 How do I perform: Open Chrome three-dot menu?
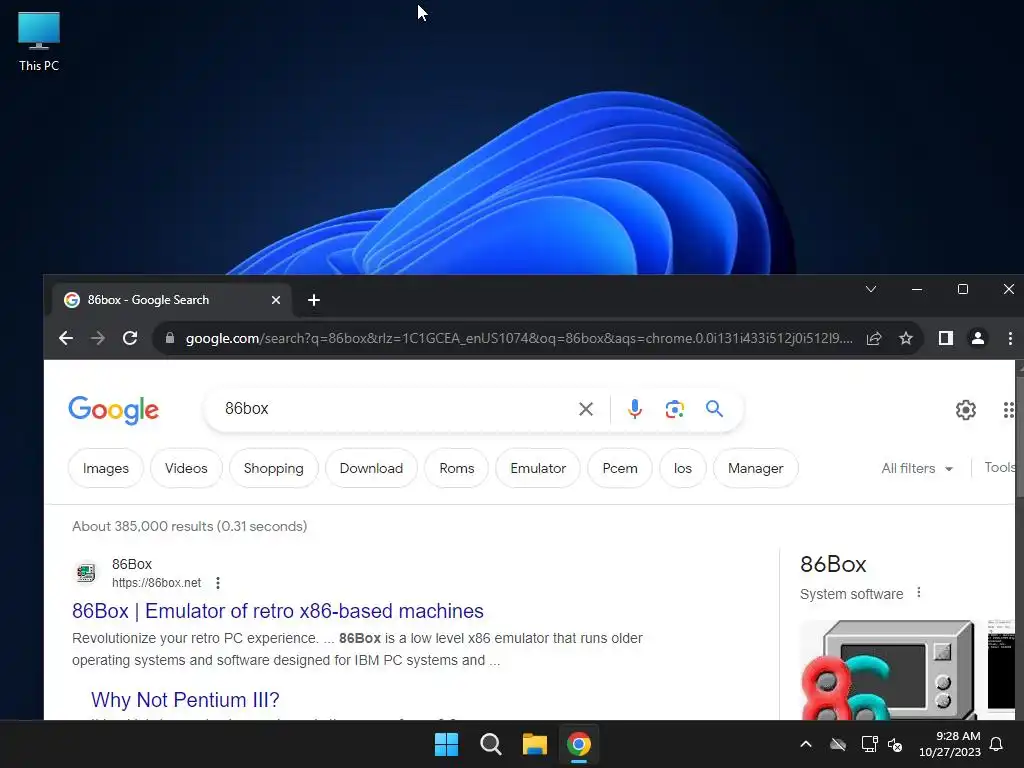point(1010,338)
